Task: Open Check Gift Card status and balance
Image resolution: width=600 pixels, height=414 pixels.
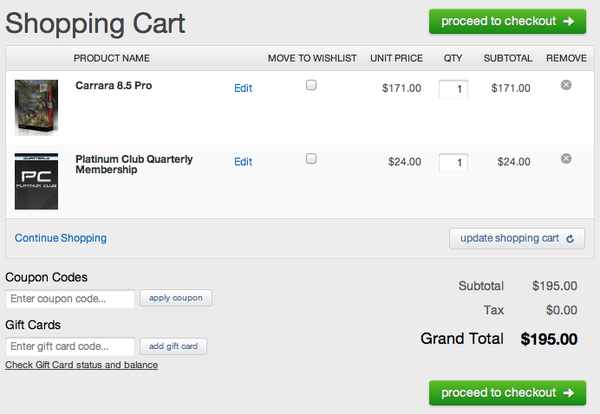Action: click(81, 365)
